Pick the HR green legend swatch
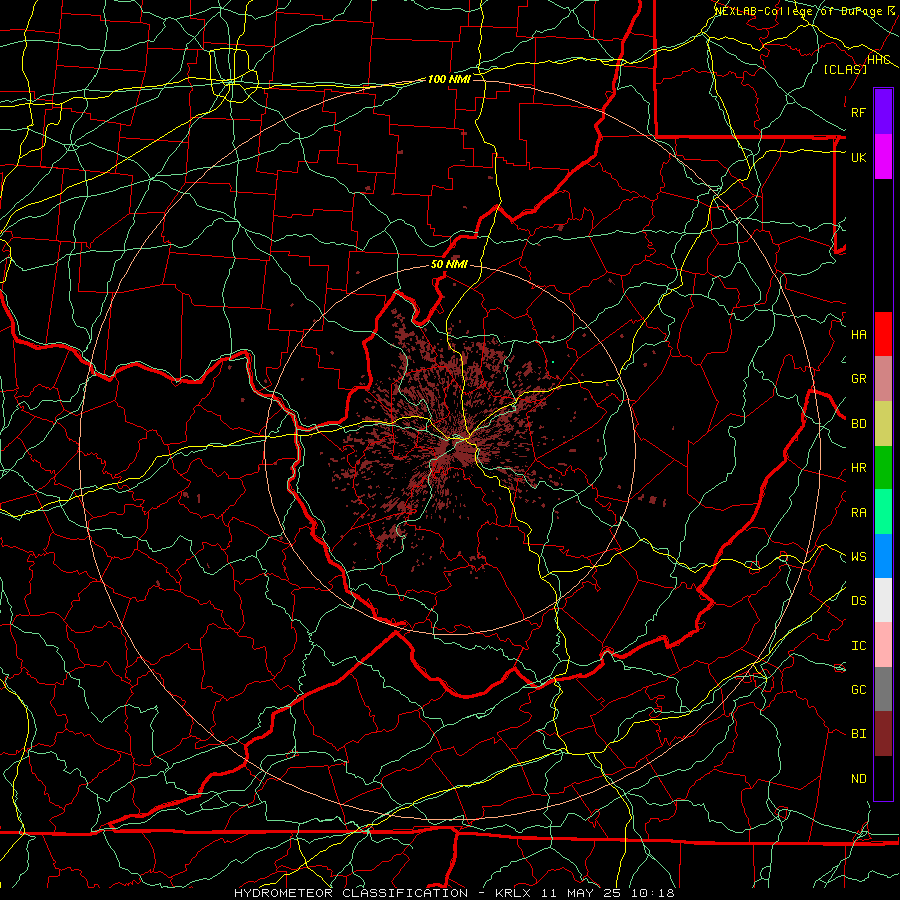 click(883, 467)
